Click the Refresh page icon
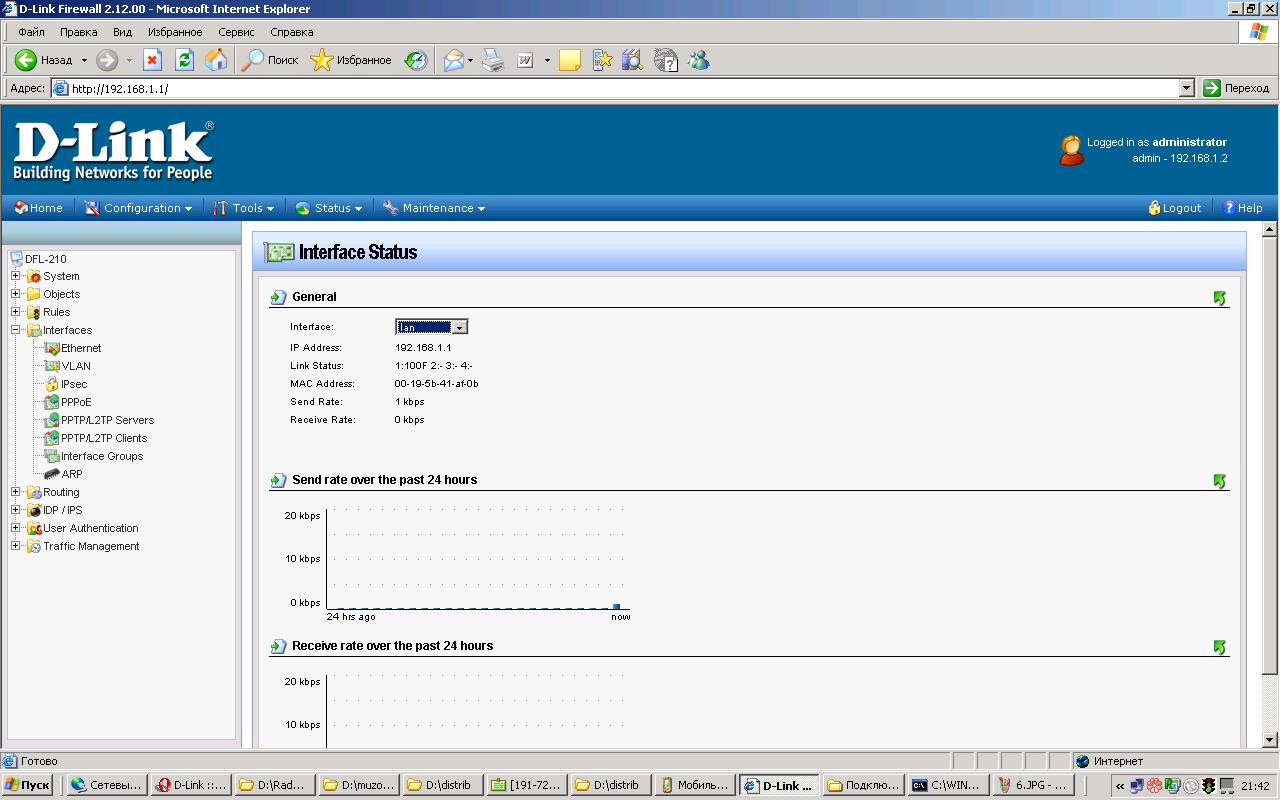 coord(184,60)
